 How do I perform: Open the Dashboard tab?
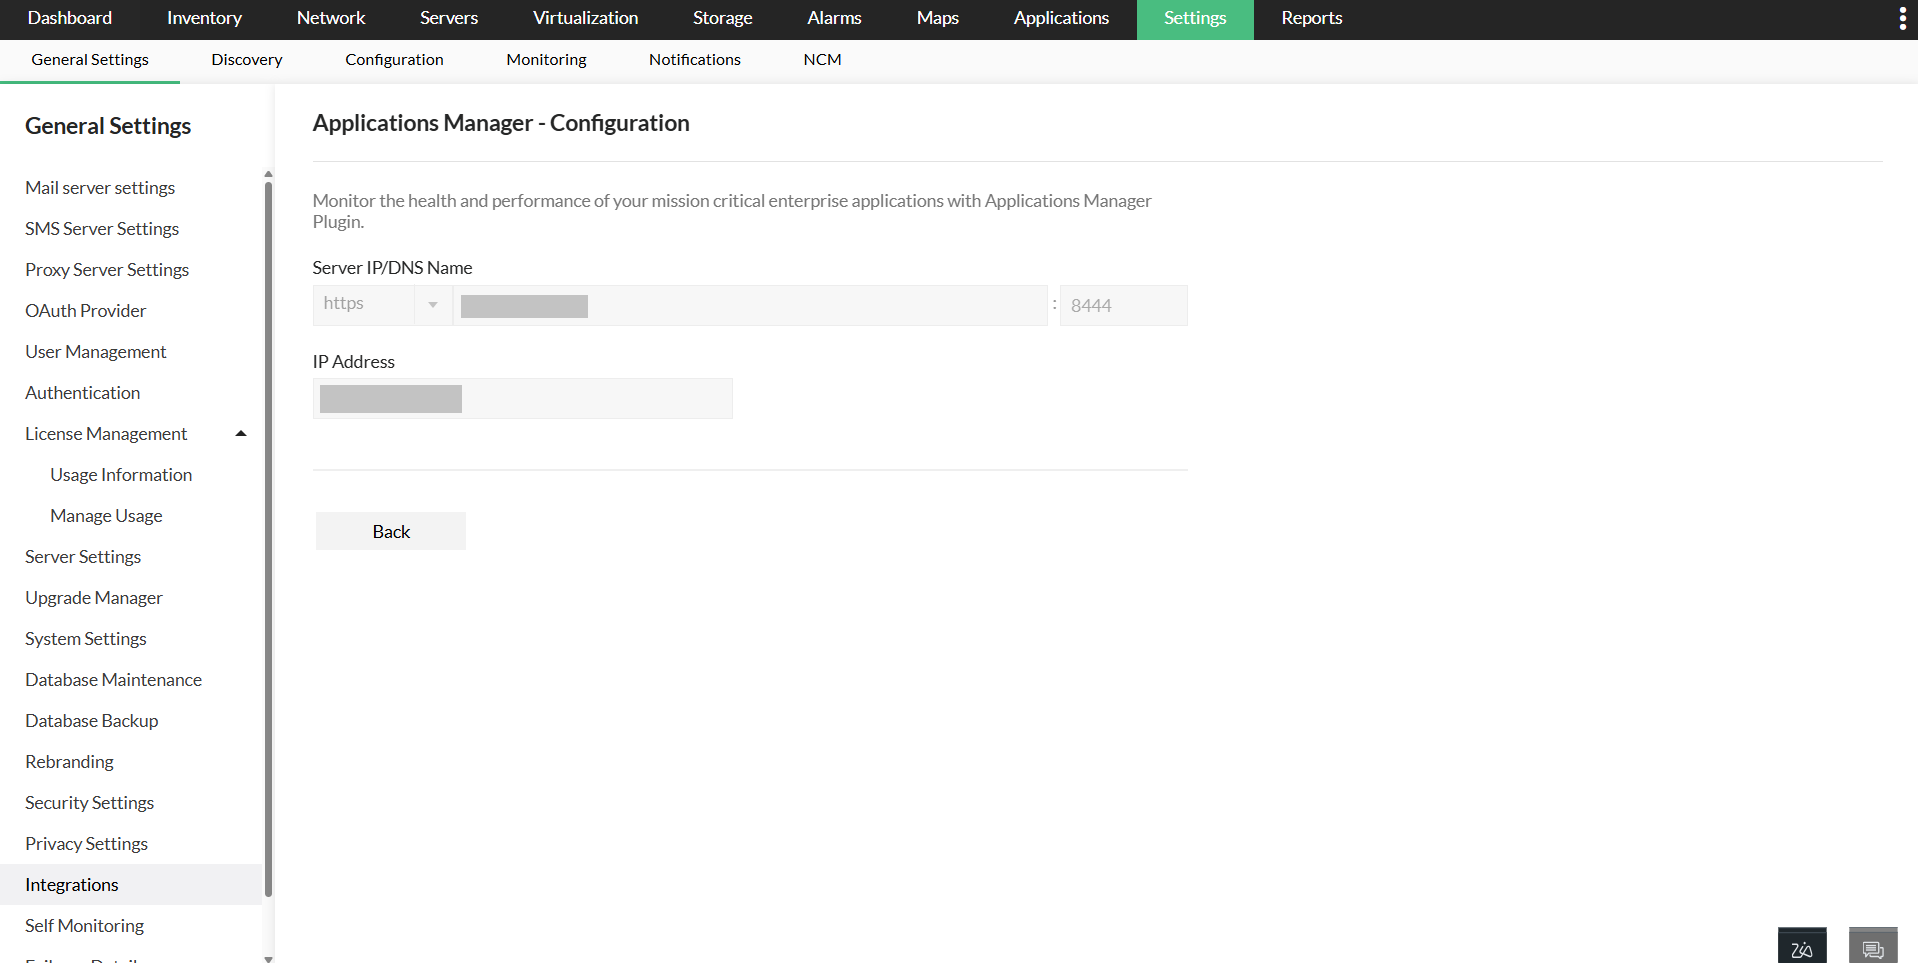(70, 18)
